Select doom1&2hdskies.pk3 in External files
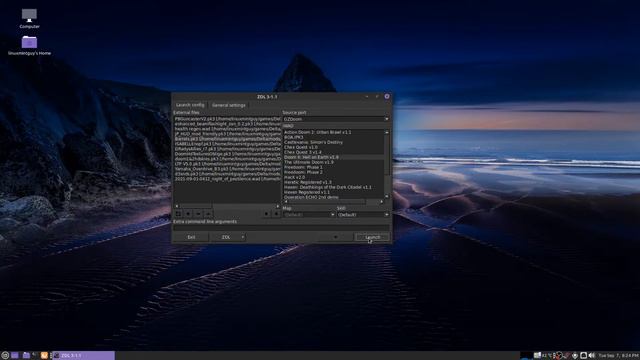This screenshot has width=640, height=360. point(227,159)
